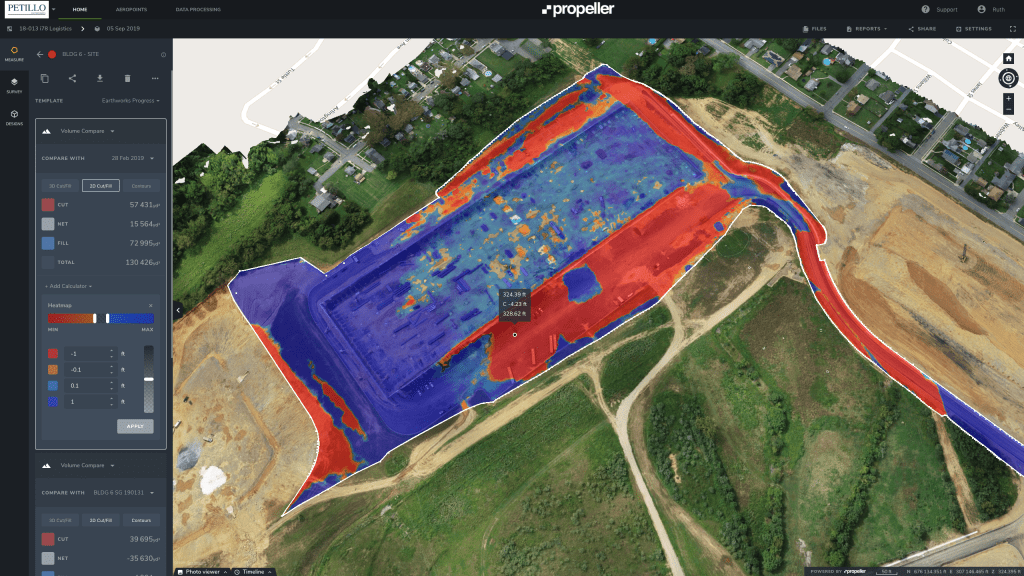
Task: Select 2D Cut/Fill in the lower Volume Compare
Action: pos(100,520)
